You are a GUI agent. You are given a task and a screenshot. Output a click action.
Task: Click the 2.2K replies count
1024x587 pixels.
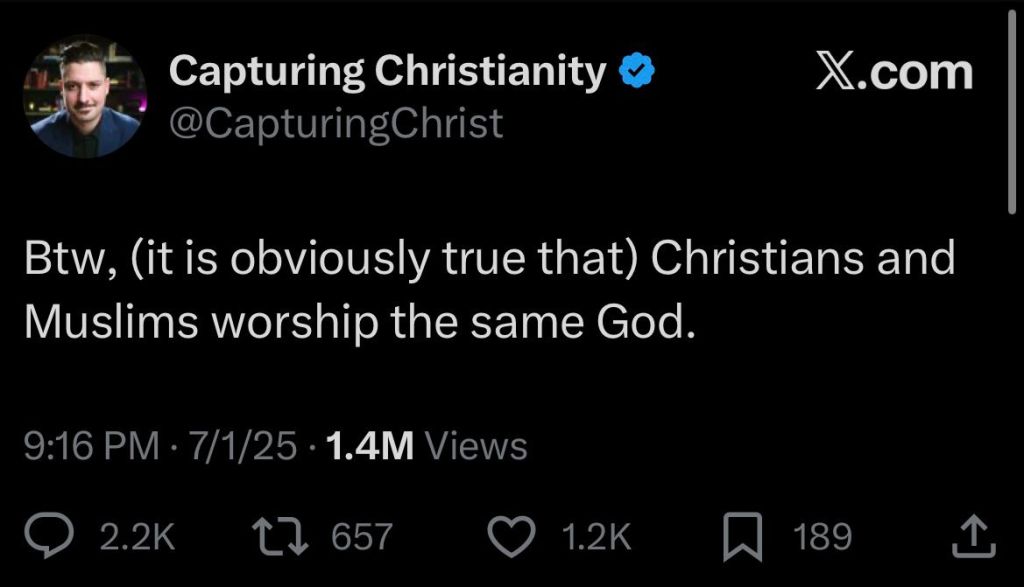pyautogui.click(x=138, y=537)
